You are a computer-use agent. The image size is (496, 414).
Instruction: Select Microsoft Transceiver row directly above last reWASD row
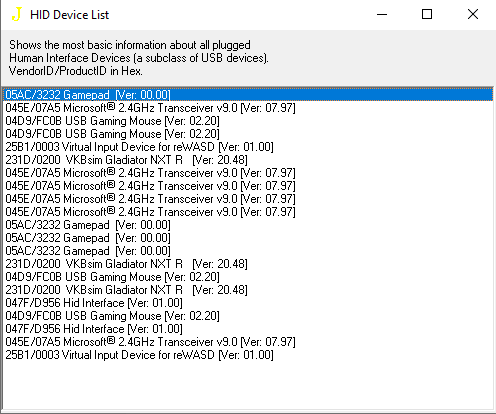coord(248,342)
